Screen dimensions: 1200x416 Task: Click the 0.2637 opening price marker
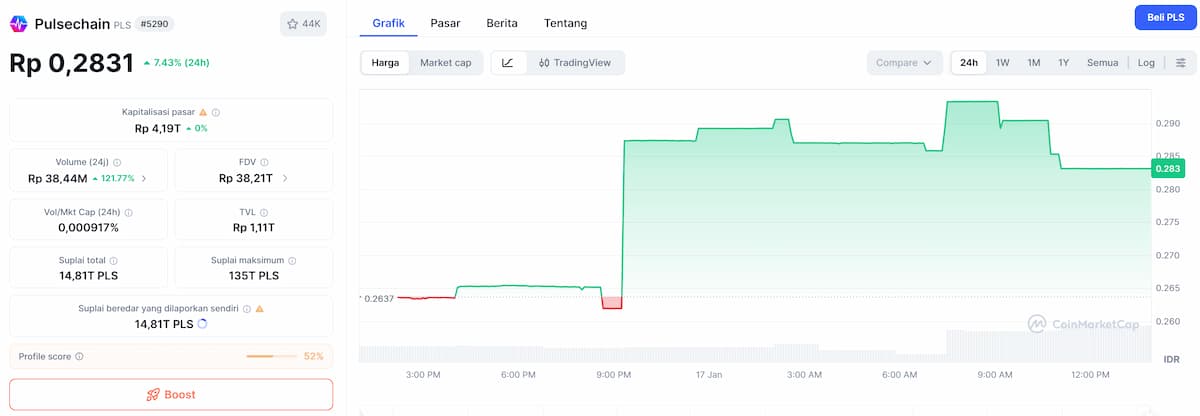point(379,298)
